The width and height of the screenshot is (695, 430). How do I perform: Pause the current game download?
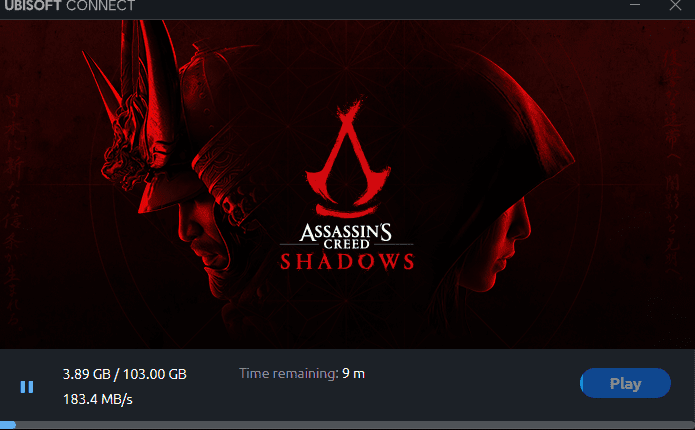coord(27,386)
